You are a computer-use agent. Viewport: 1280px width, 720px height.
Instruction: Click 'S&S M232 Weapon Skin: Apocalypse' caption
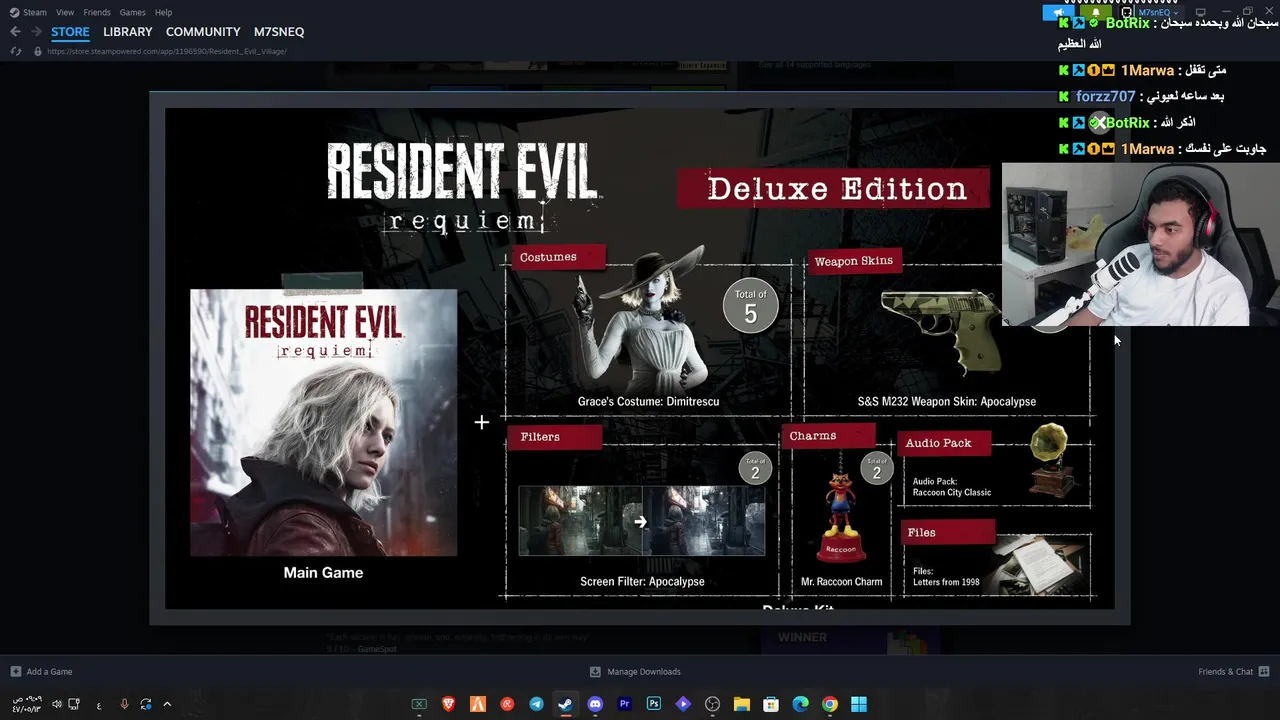click(x=946, y=401)
